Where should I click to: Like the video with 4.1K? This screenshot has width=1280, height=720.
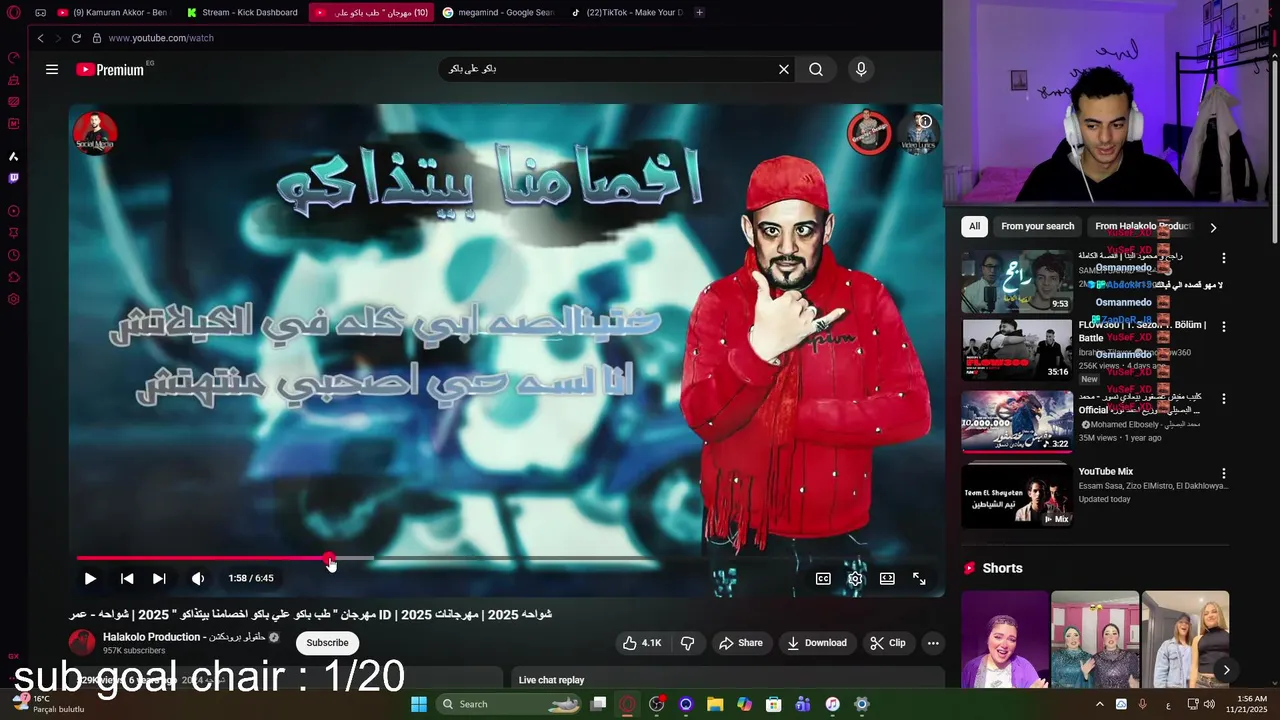click(x=642, y=643)
